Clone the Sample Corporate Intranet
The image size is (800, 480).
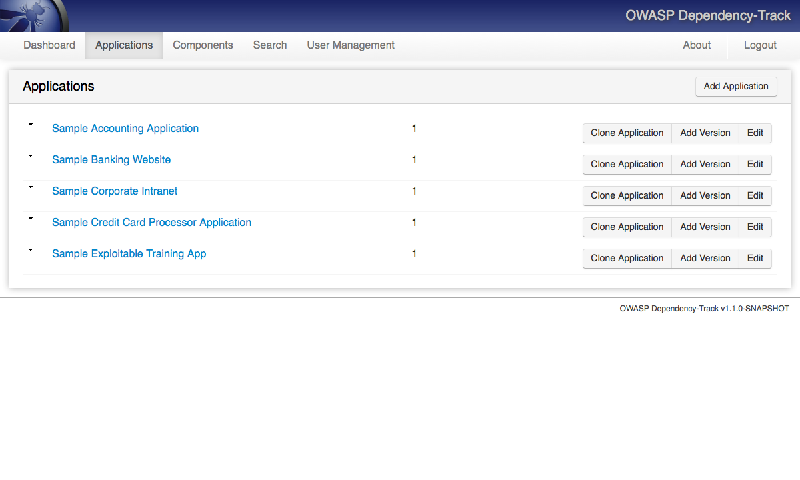[x=627, y=195]
